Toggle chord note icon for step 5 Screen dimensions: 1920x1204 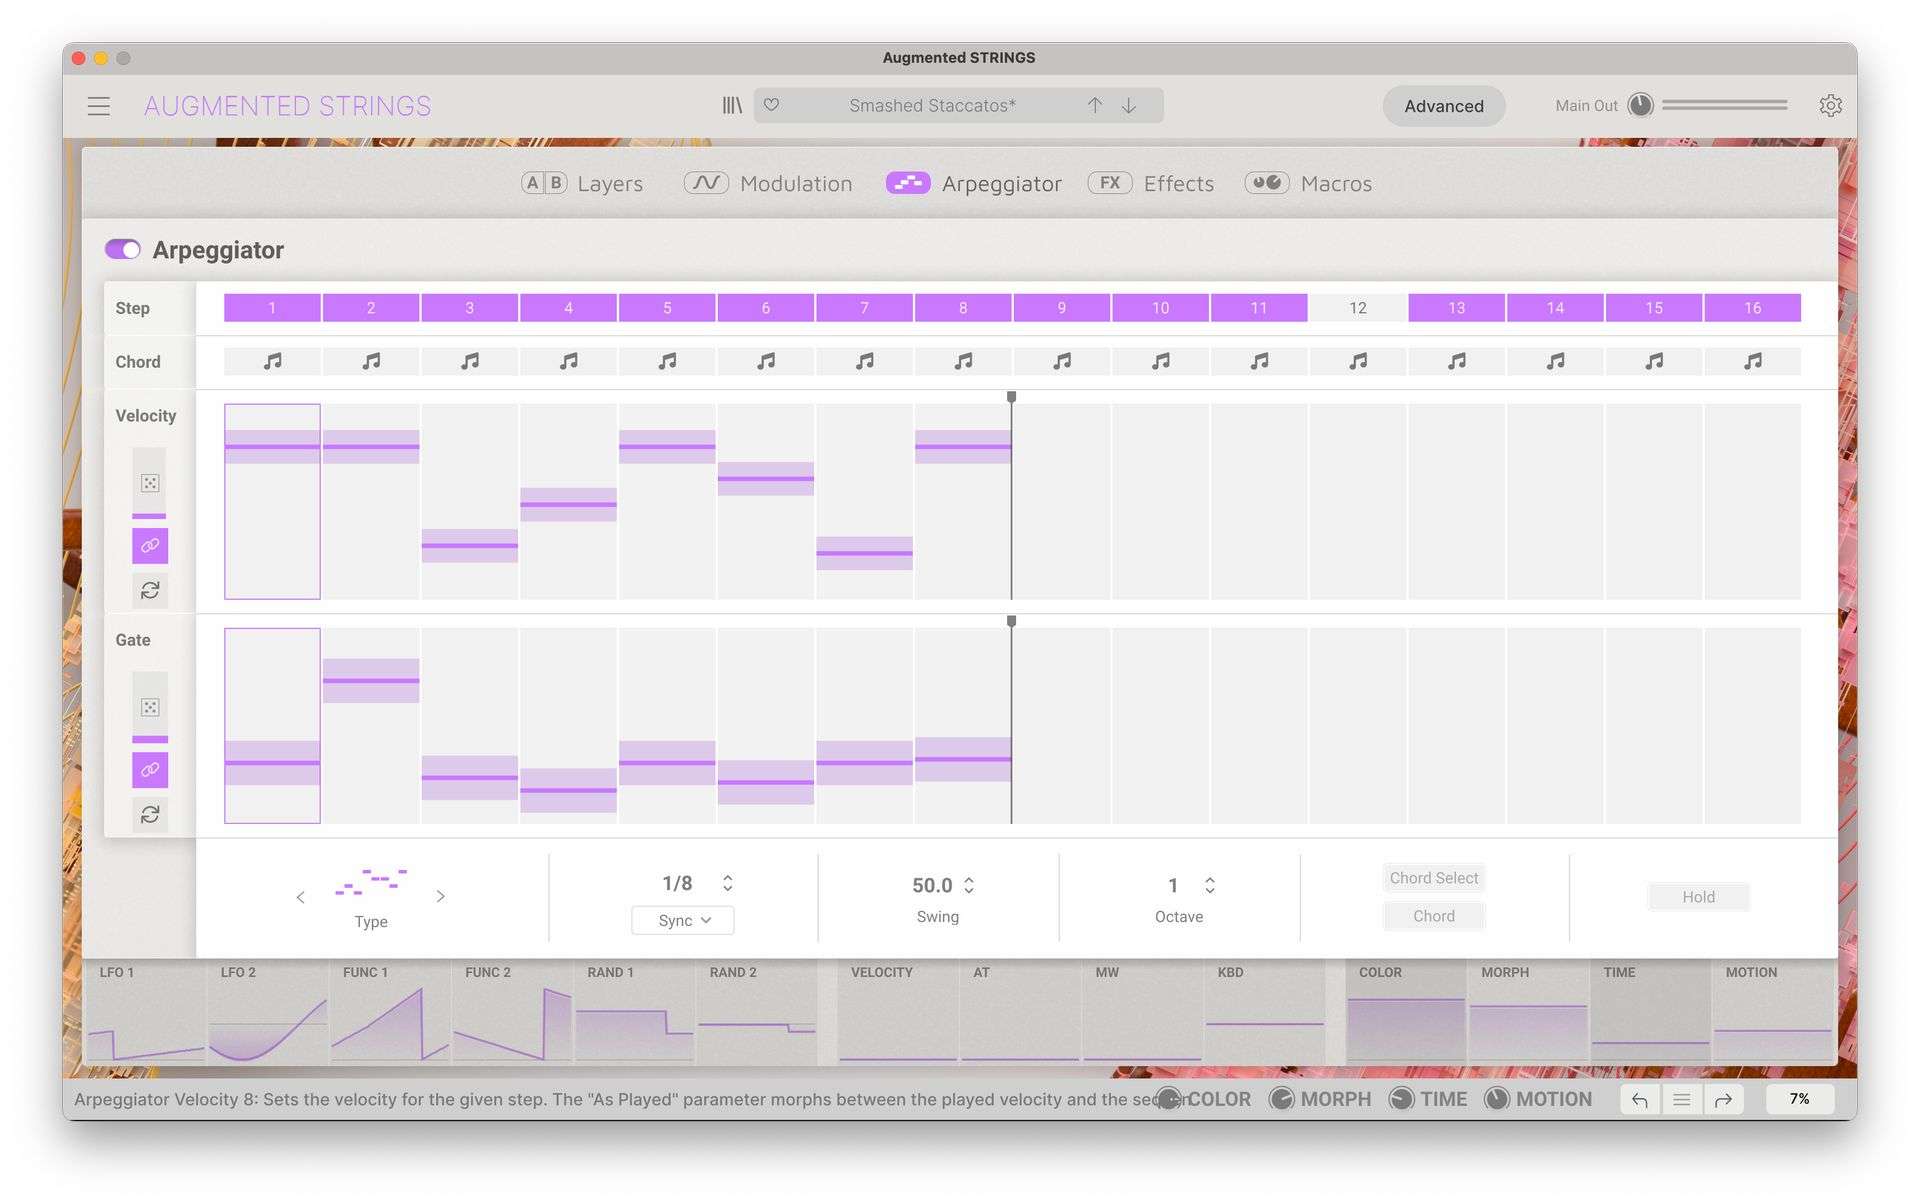(667, 361)
